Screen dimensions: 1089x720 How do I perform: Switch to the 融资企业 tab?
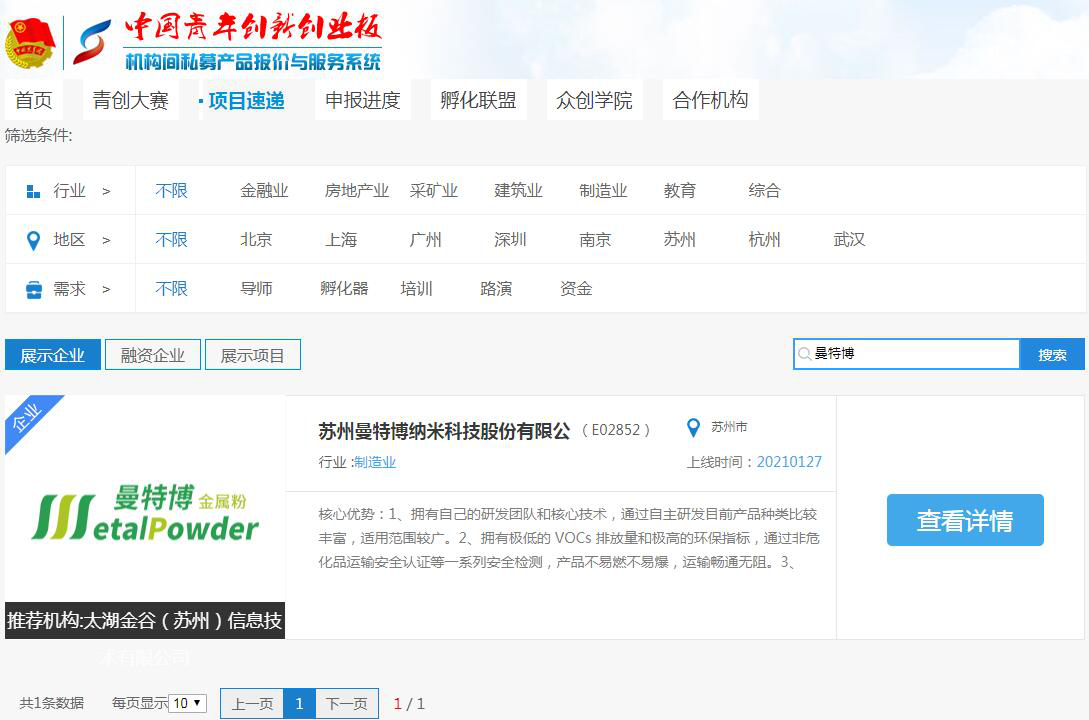tap(152, 354)
